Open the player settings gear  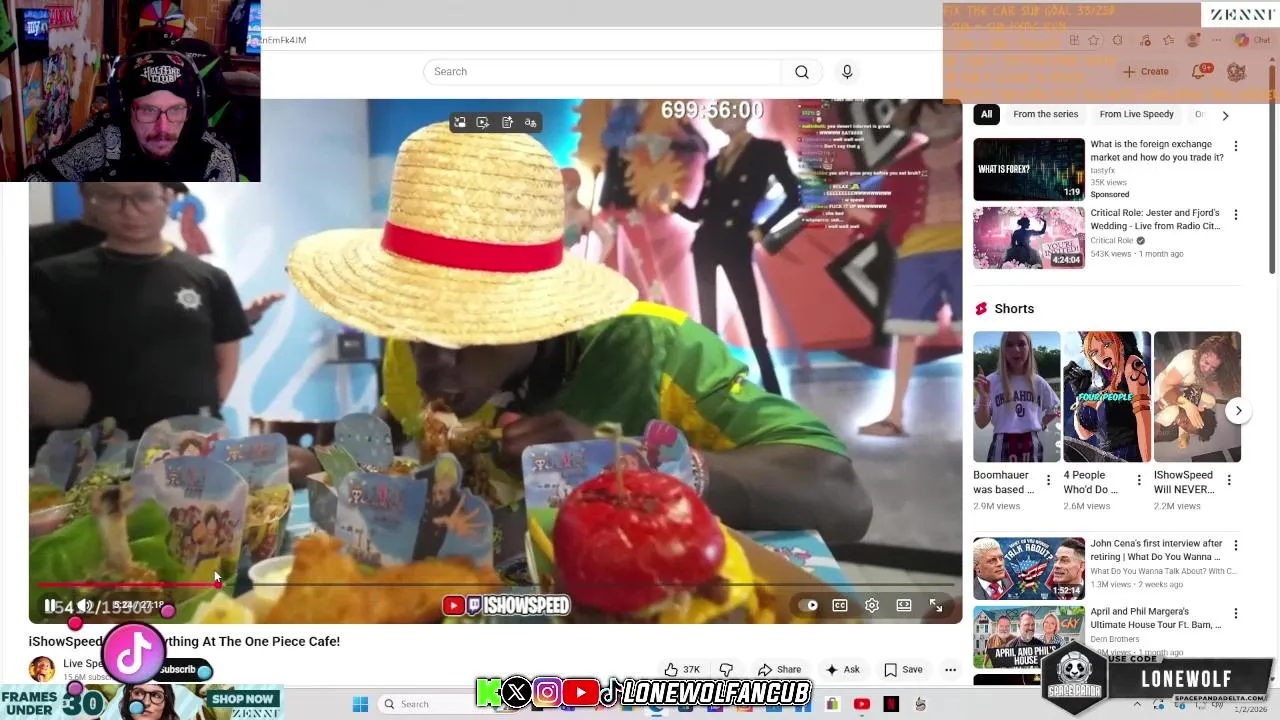click(872, 605)
